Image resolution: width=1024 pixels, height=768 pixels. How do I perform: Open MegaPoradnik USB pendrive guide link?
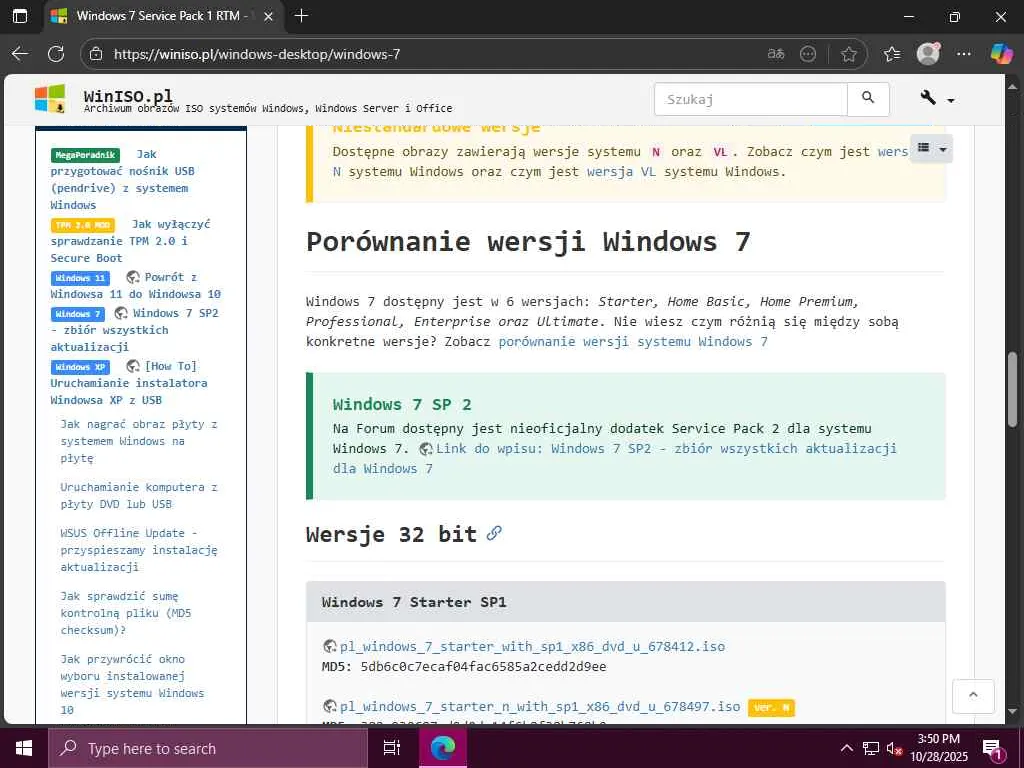122,180
